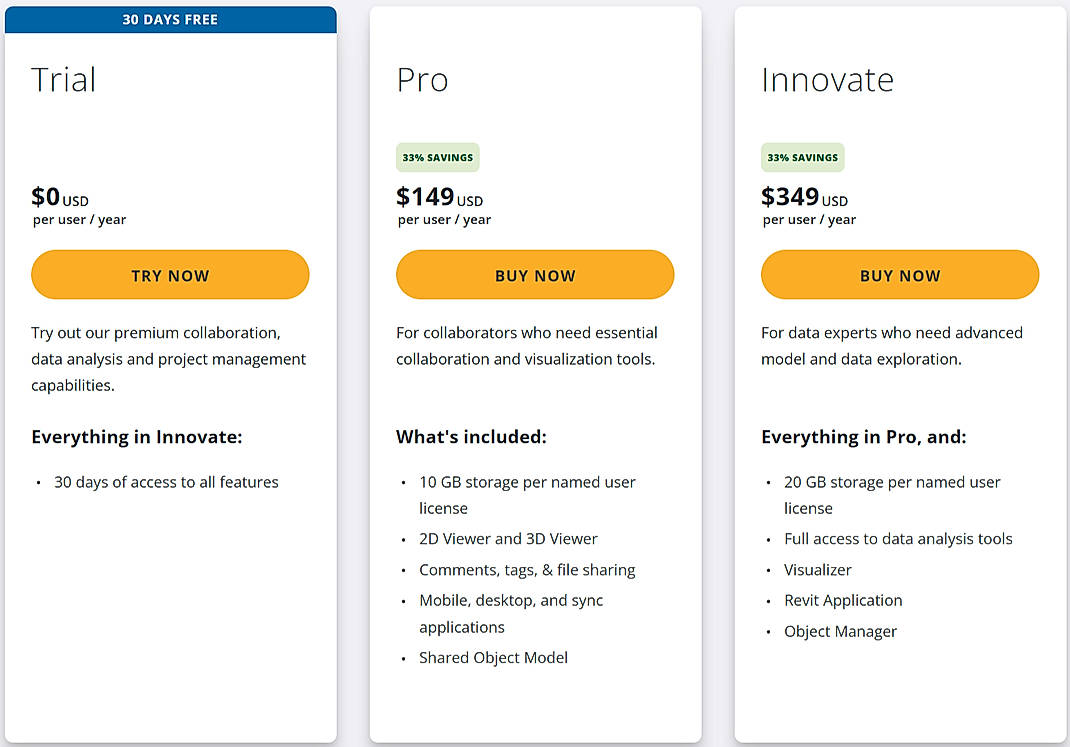Select the Pro plan heading

point(422,80)
